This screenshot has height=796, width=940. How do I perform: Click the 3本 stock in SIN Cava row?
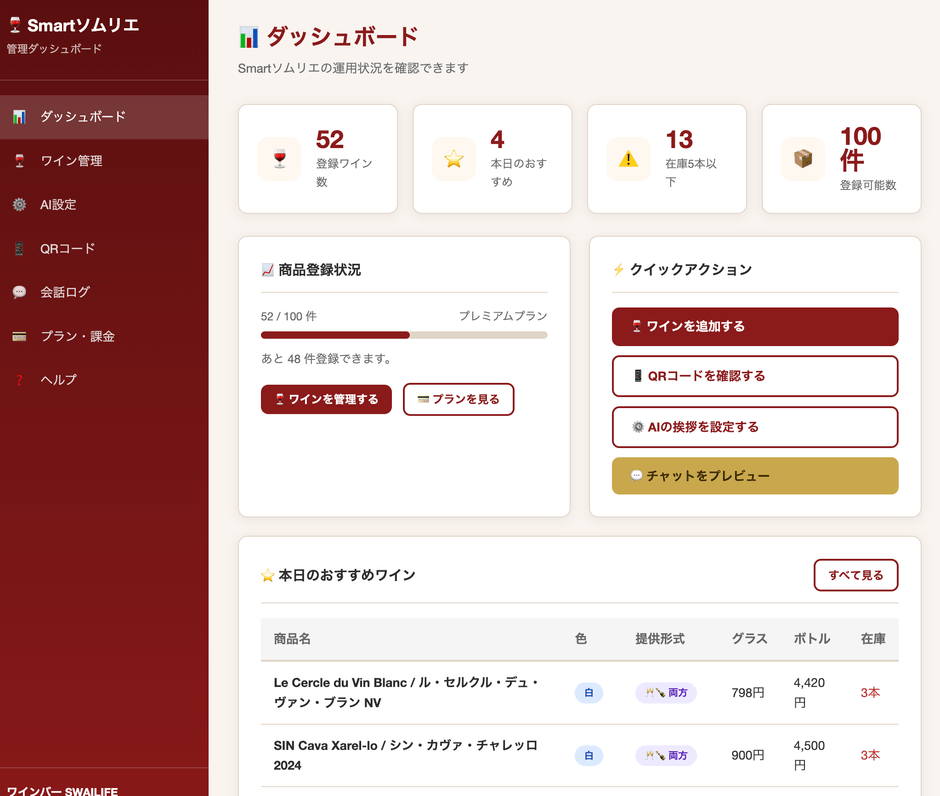[870, 756]
